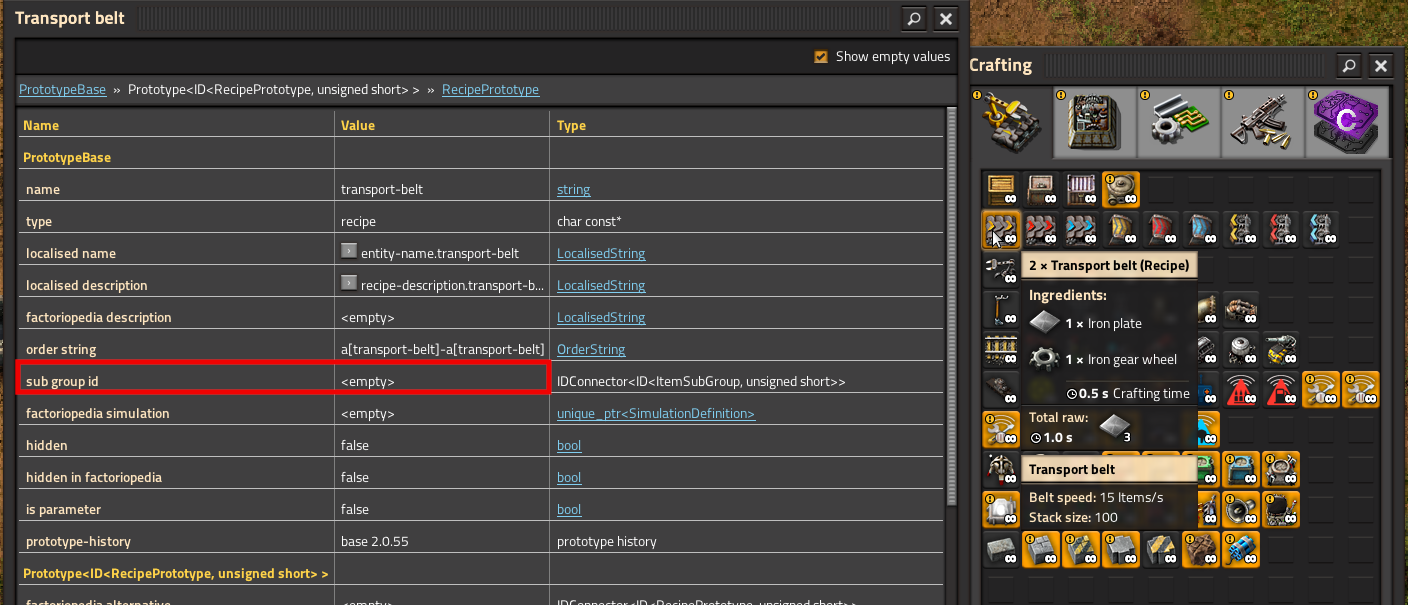The width and height of the screenshot is (1408, 605).
Task: Open the RecipePrototype breadcrumb link
Action: [490, 90]
